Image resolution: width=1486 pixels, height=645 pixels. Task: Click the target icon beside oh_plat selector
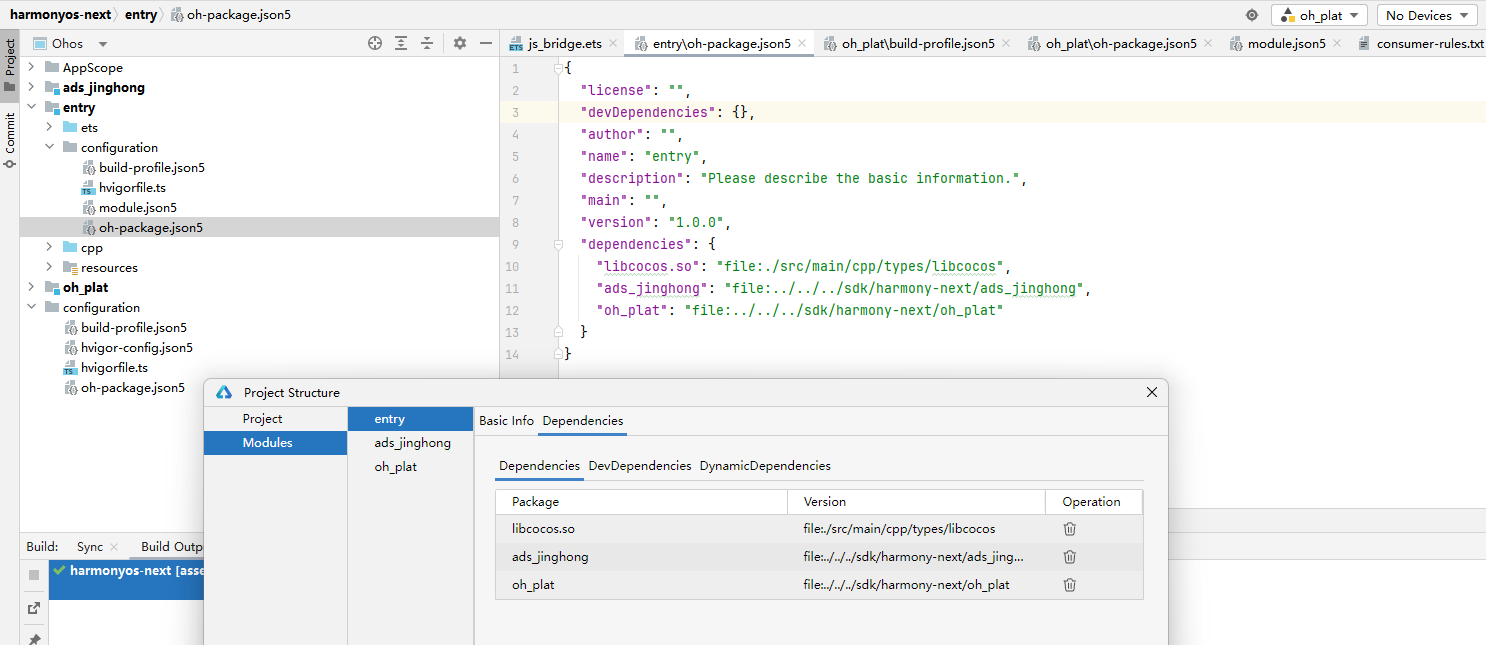tap(1251, 15)
